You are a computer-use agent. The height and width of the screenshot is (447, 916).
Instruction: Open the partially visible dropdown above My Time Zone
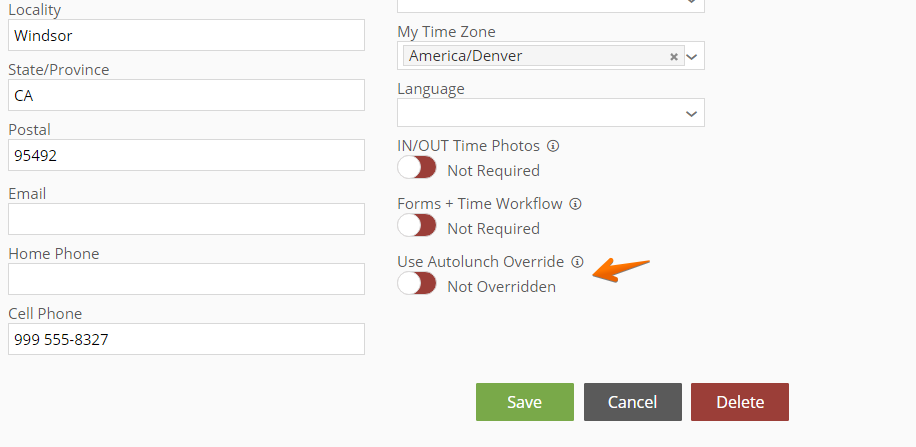pyautogui.click(x=551, y=6)
